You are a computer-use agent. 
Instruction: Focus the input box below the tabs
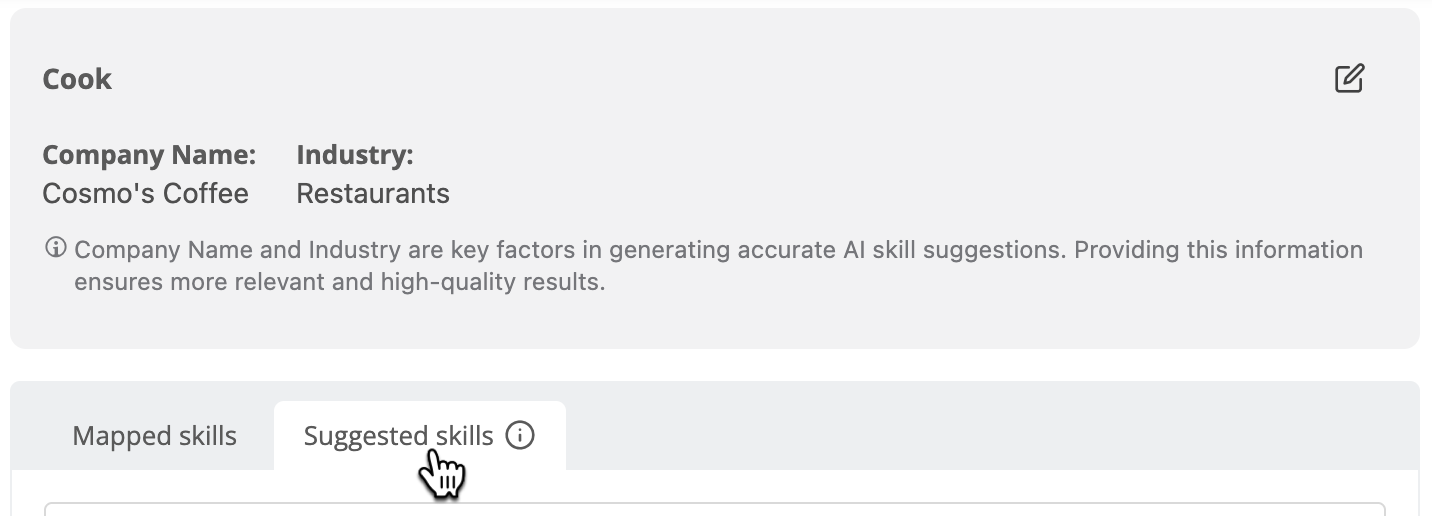coord(715,509)
